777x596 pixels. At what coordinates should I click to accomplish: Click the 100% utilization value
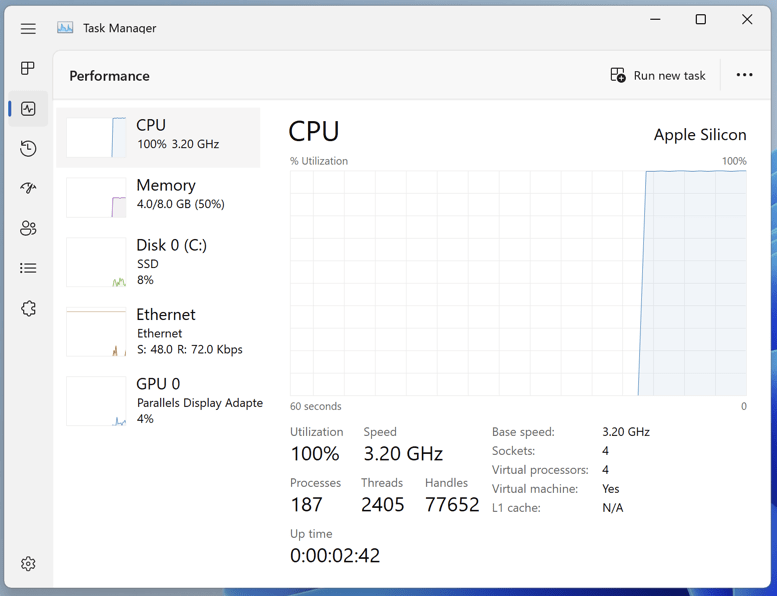coord(315,454)
